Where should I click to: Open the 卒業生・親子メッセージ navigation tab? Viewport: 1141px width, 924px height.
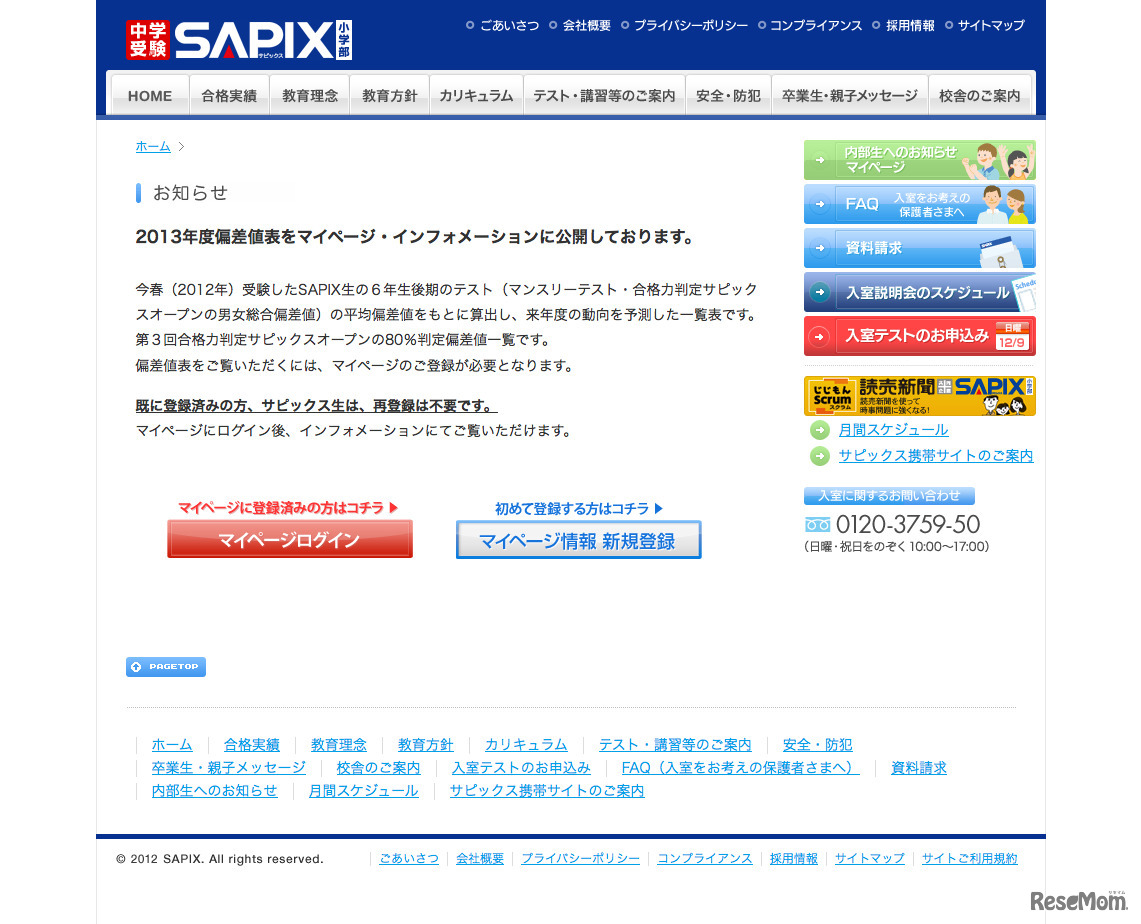pyautogui.click(x=850, y=95)
